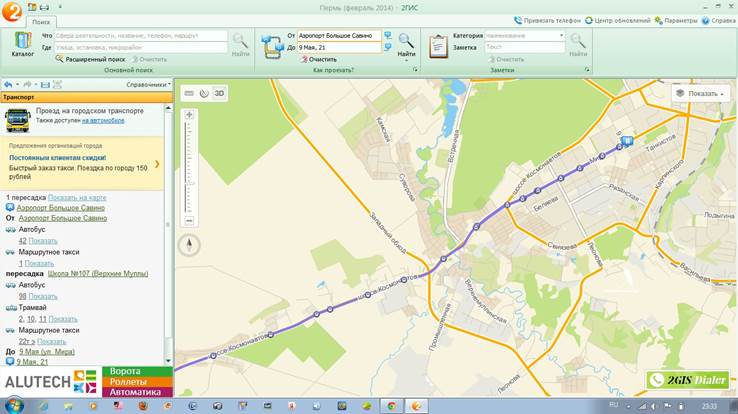Click Постоянным клиентам скидки! ad heading
The width and height of the screenshot is (738, 414).
[x=57, y=158]
